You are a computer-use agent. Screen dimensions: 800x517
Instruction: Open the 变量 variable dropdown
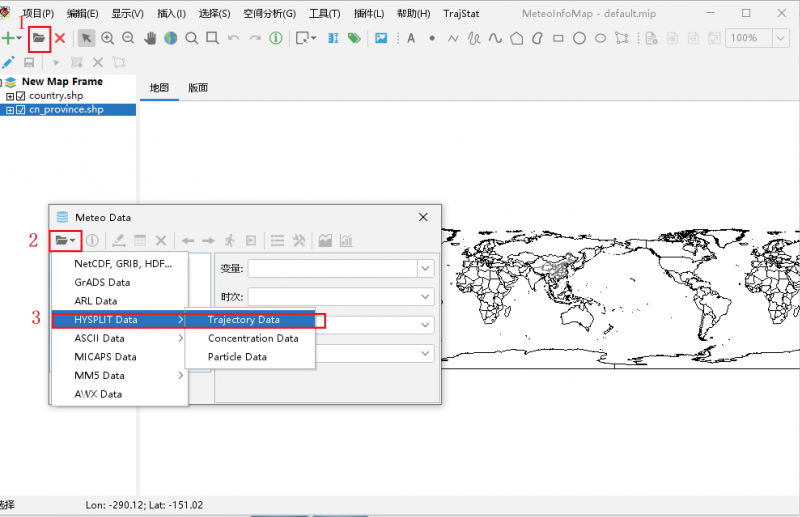[425, 268]
